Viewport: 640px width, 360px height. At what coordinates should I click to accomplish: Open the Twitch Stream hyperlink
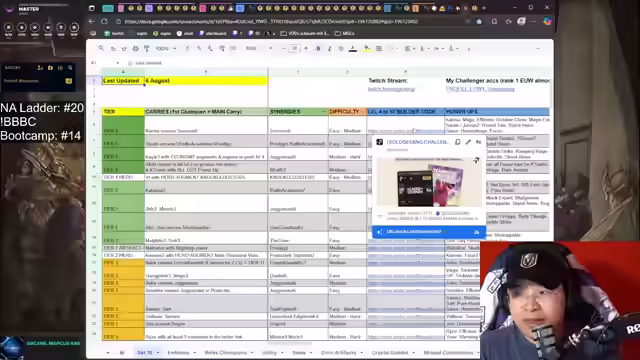(391, 89)
